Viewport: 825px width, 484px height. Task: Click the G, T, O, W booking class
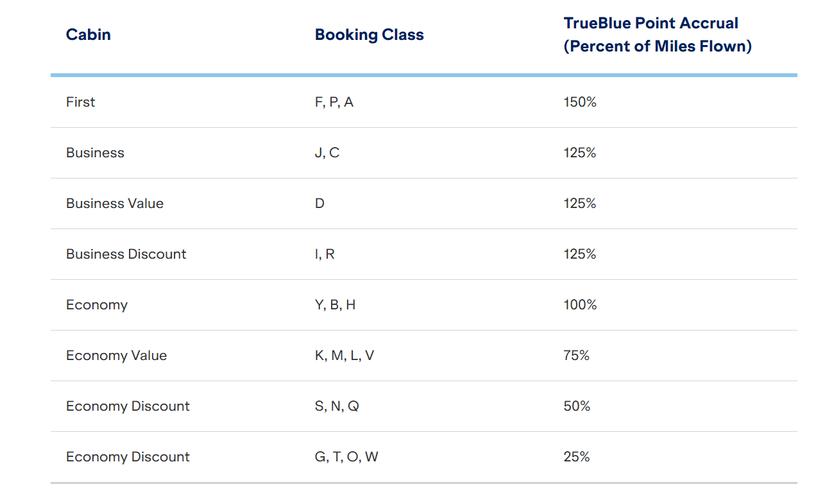pos(346,457)
